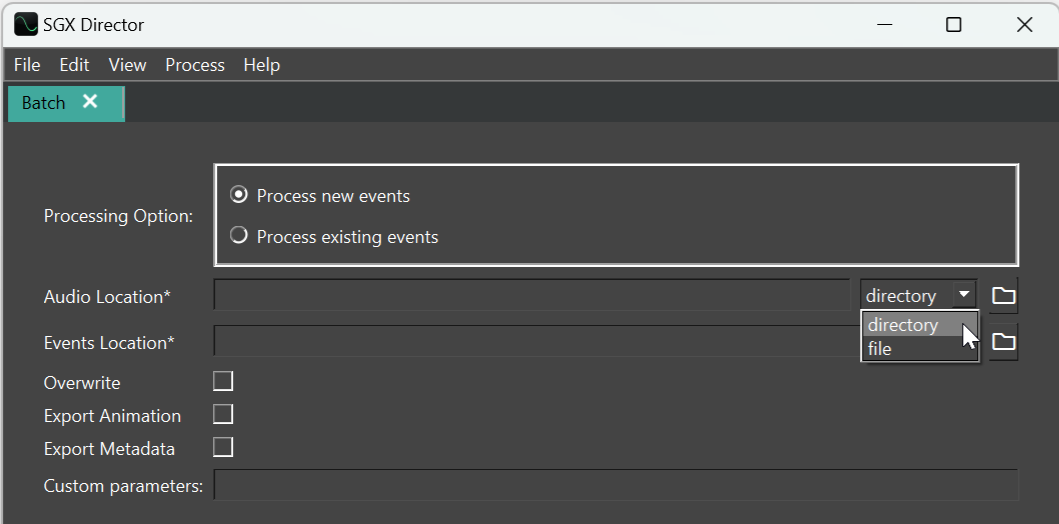1059x524 pixels.
Task: Focus the Custom parameters input field
Action: coord(616,485)
